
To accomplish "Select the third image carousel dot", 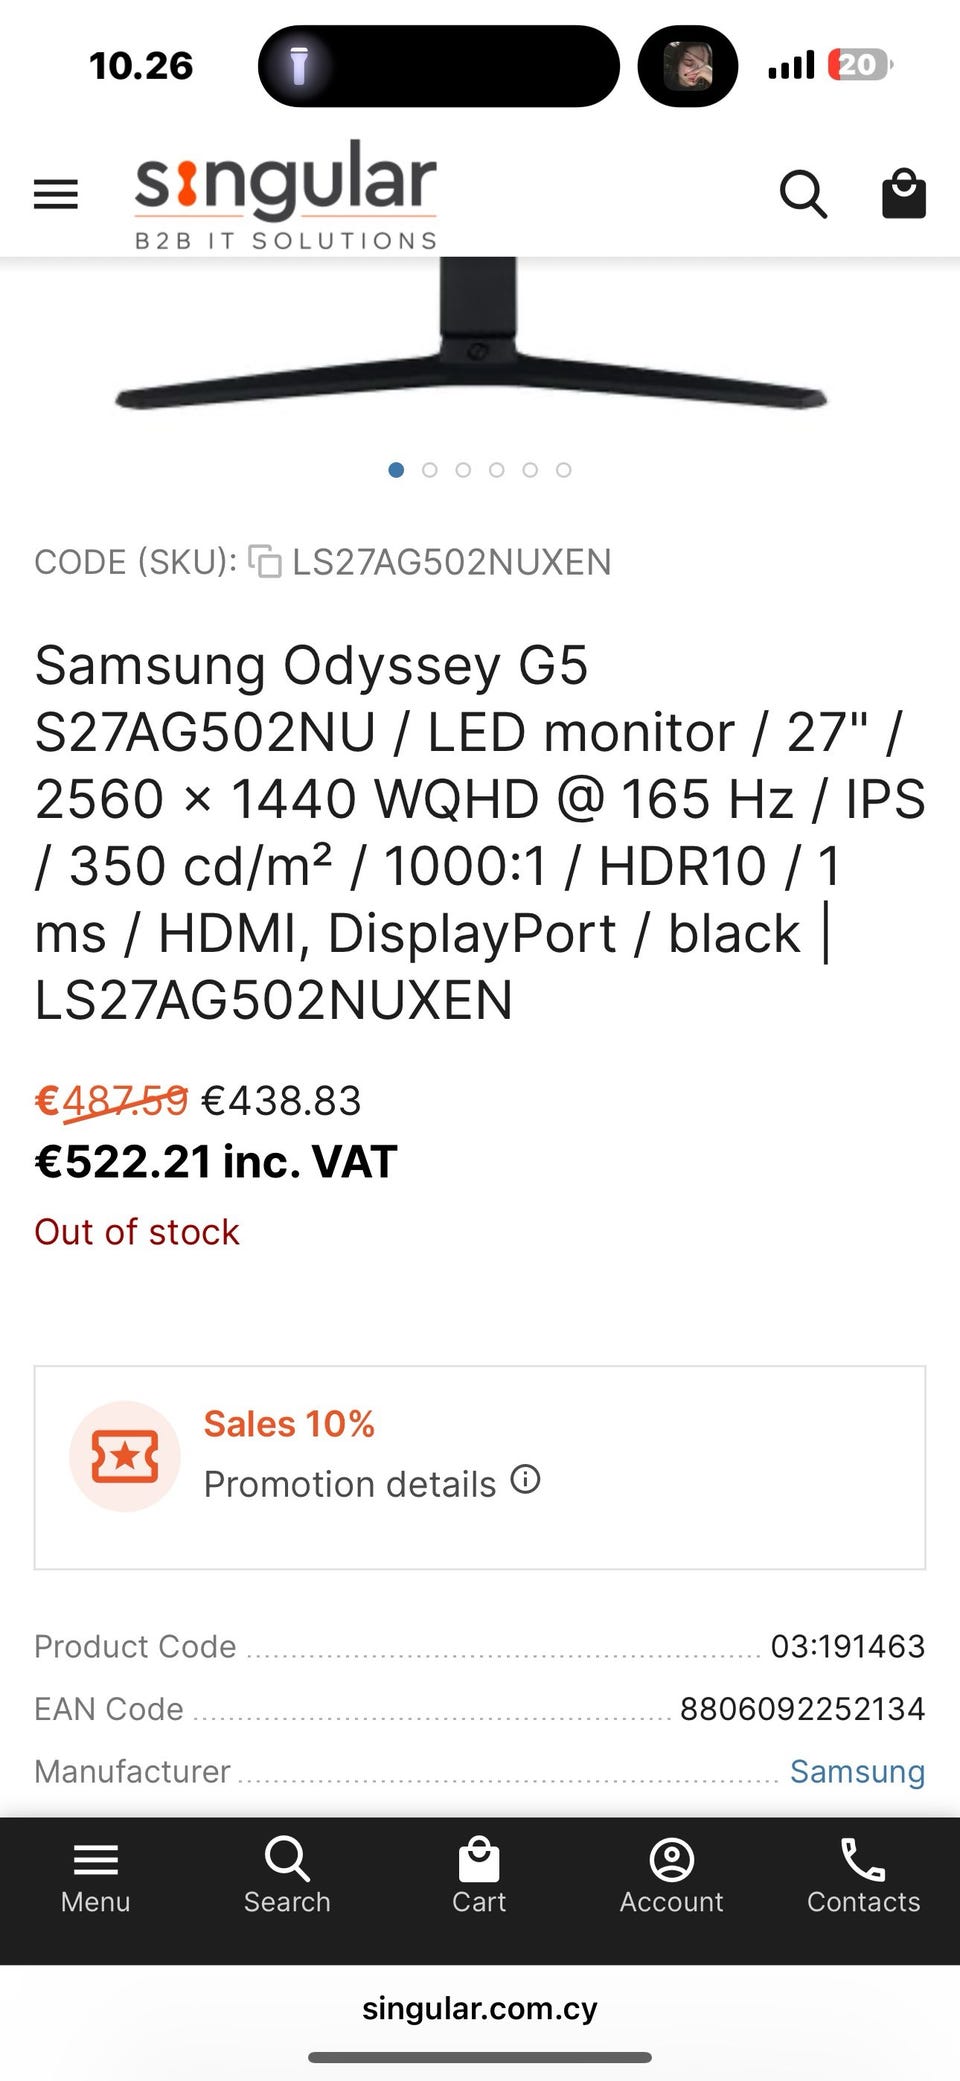I will click(x=463, y=470).
